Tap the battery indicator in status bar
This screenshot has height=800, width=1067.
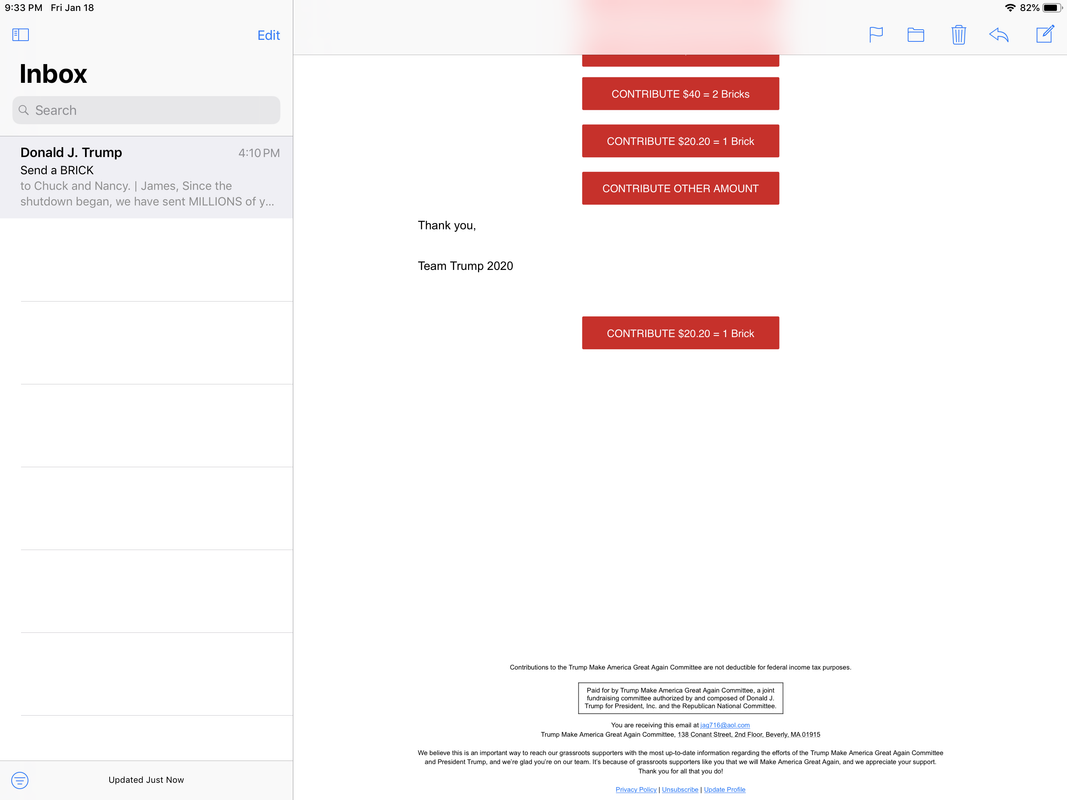pyautogui.click(x=1052, y=7)
